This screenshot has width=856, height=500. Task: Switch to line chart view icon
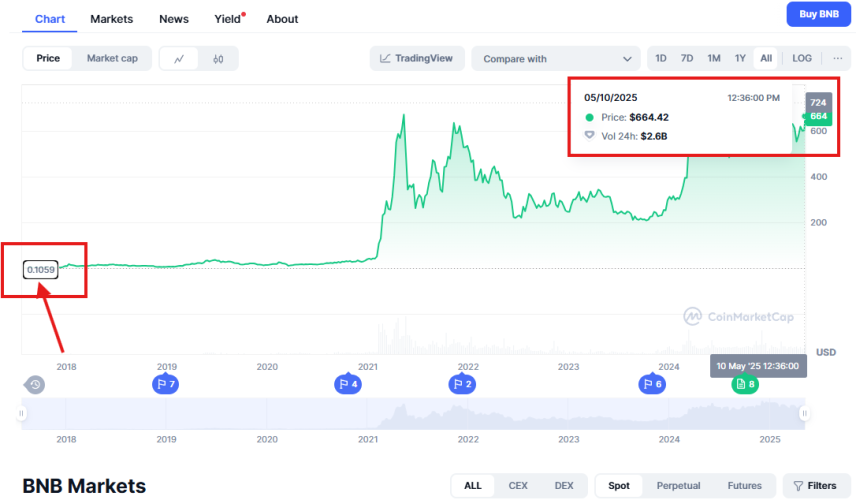pos(179,59)
